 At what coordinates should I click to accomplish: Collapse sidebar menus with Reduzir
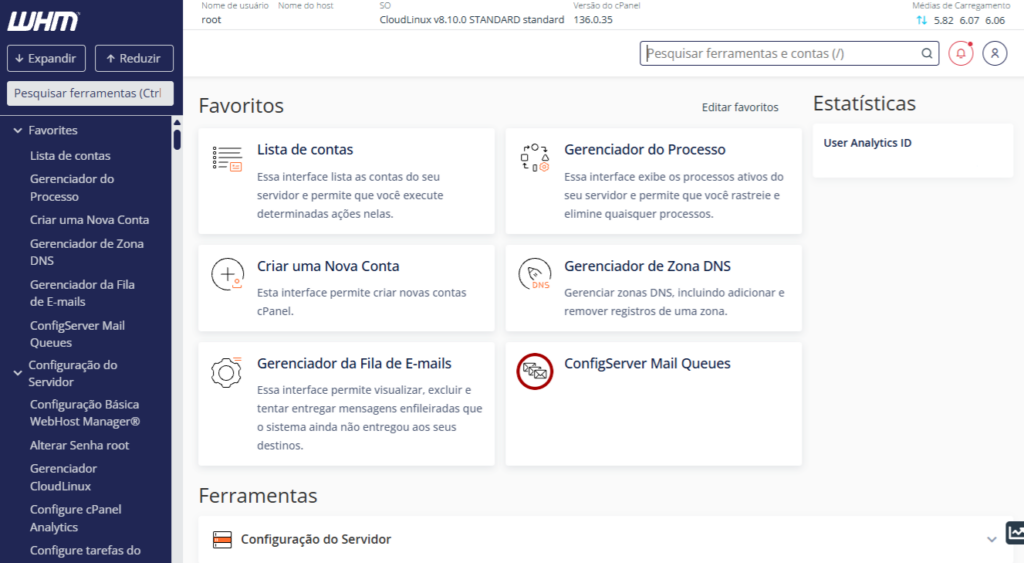click(134, 58)
